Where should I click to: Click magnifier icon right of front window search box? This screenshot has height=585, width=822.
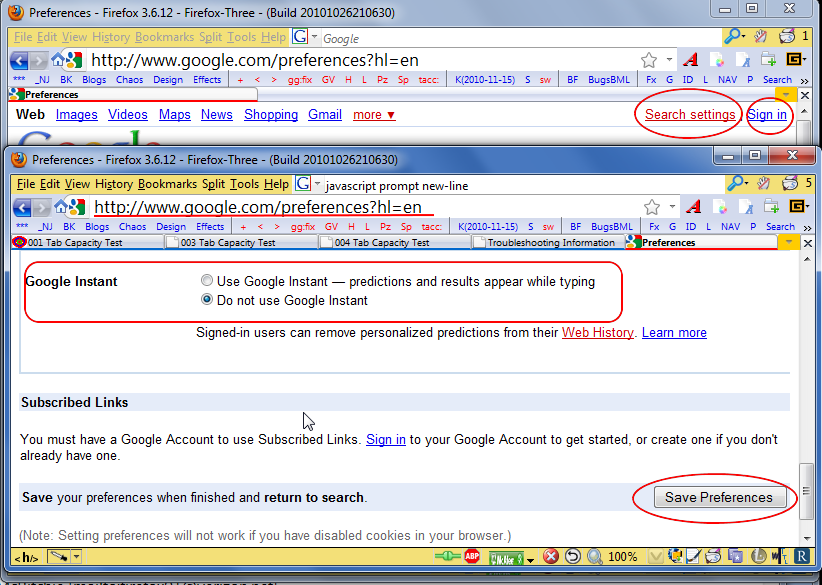point(735,183)
